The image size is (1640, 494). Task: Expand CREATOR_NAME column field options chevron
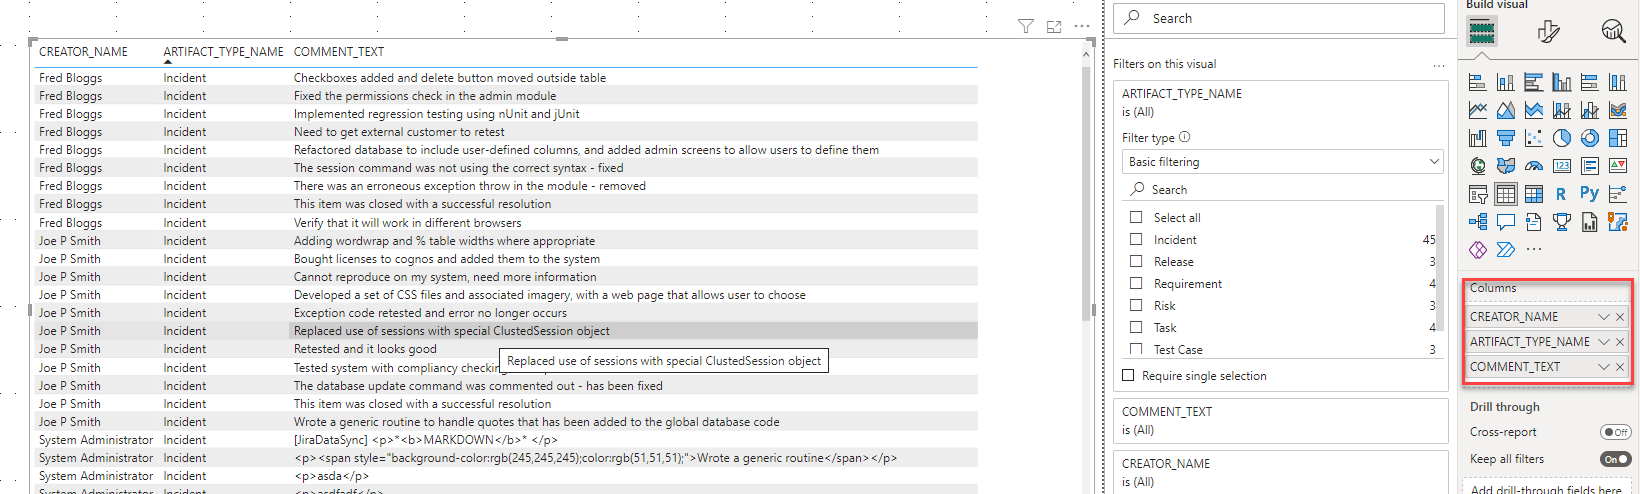[x=1604, y=317]
